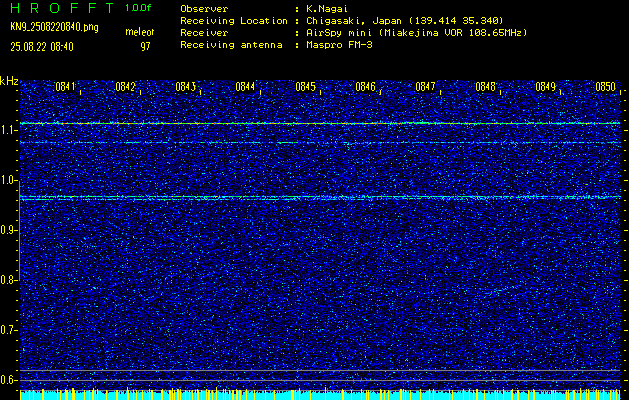
Task: Click the 0850 time marker
Action: pyautogui.click(x=605, y=87)
